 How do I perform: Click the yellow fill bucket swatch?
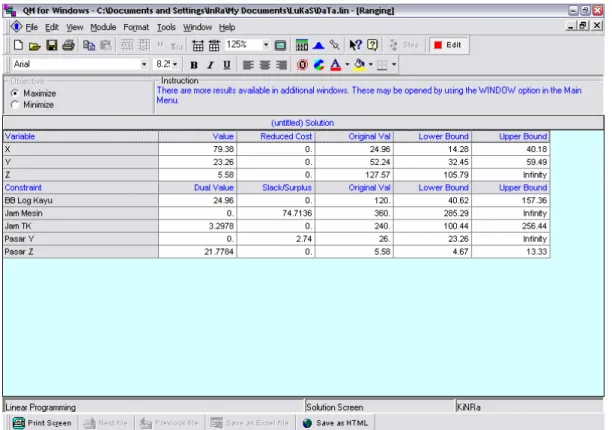point(359,65)
